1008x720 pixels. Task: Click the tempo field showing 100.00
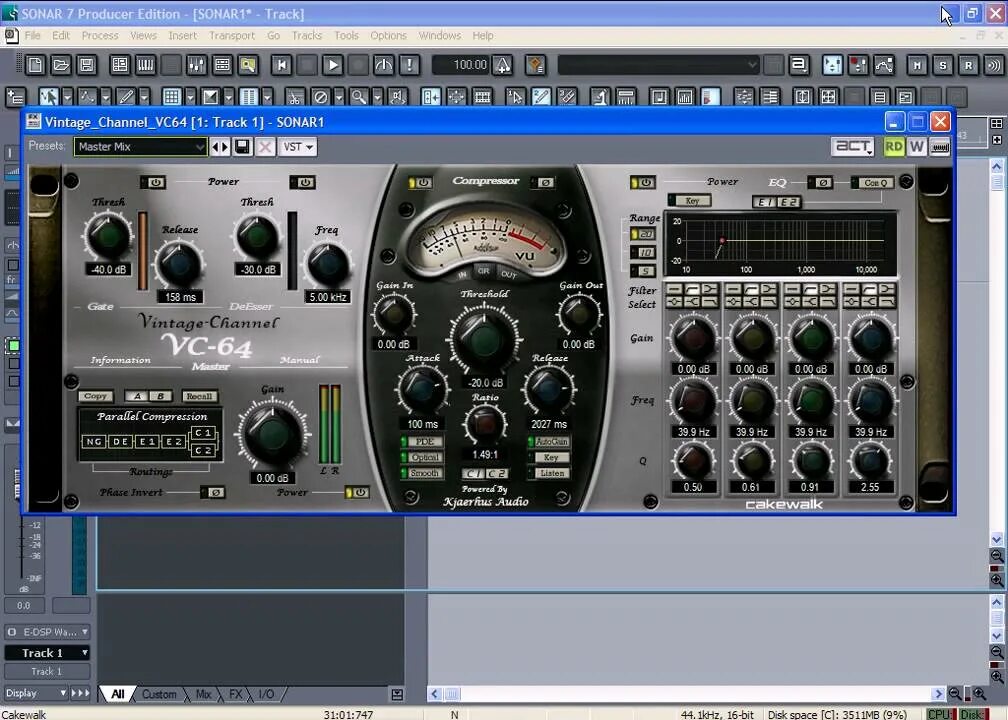pyautogui.click(x=462, y=64)
